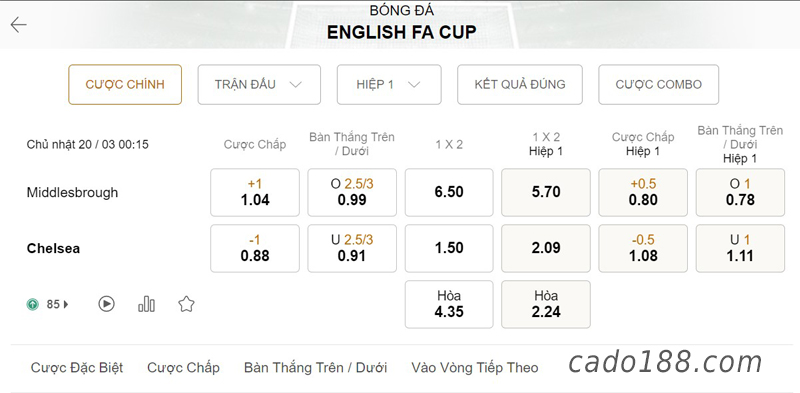Mark match as favorite with star icon
800x393 pixels.
click(x=186, y=304)
